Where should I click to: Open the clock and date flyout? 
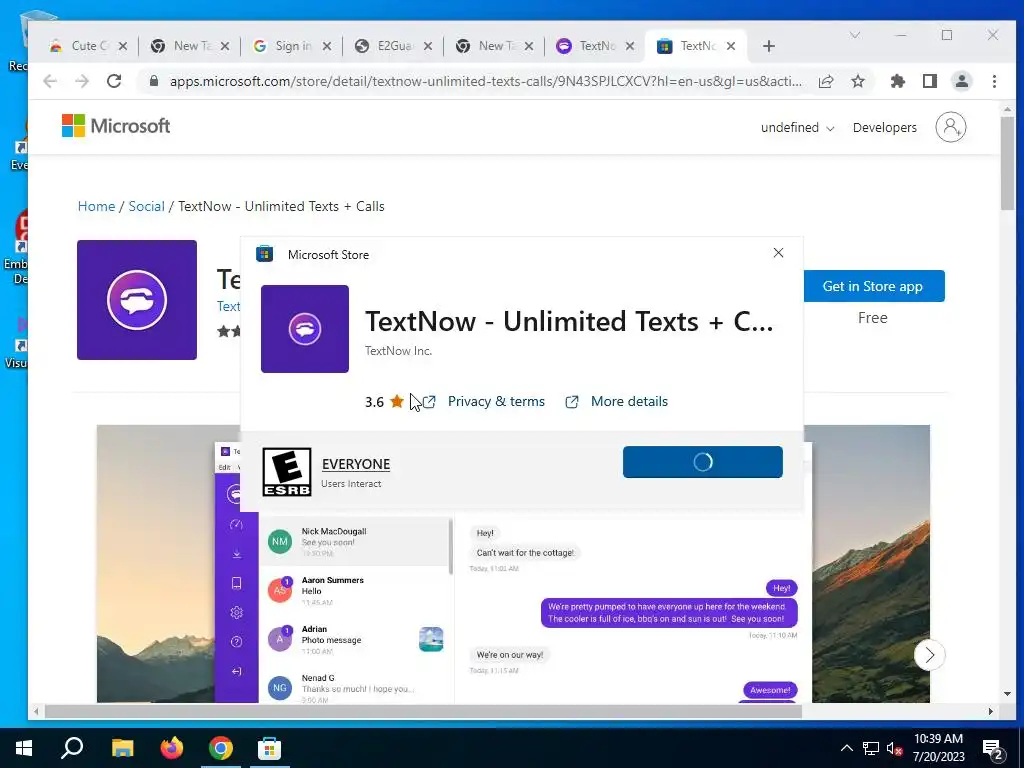tap(938, 748)
